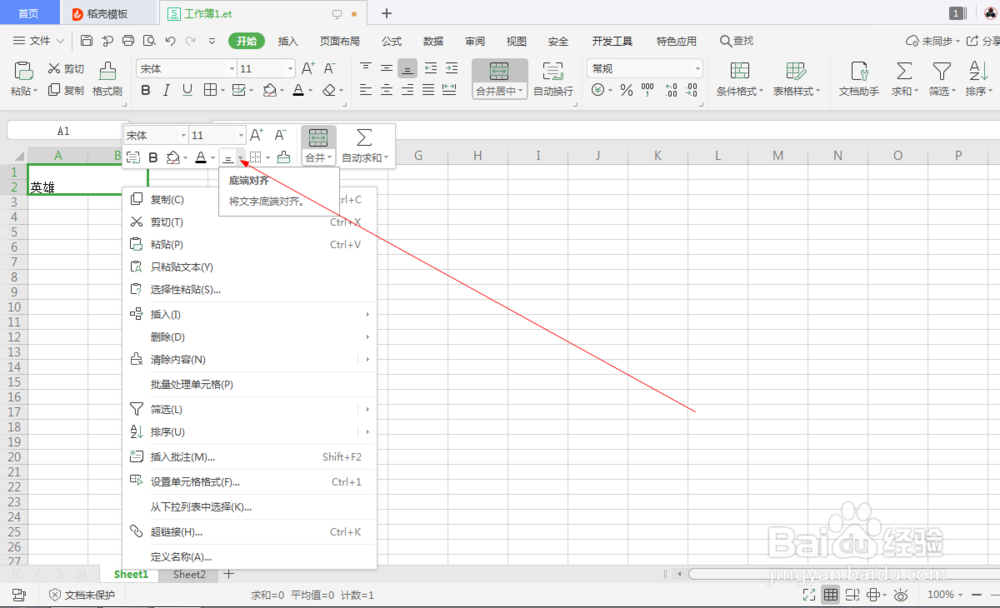Click the Save icon in quick access bar

87,41
